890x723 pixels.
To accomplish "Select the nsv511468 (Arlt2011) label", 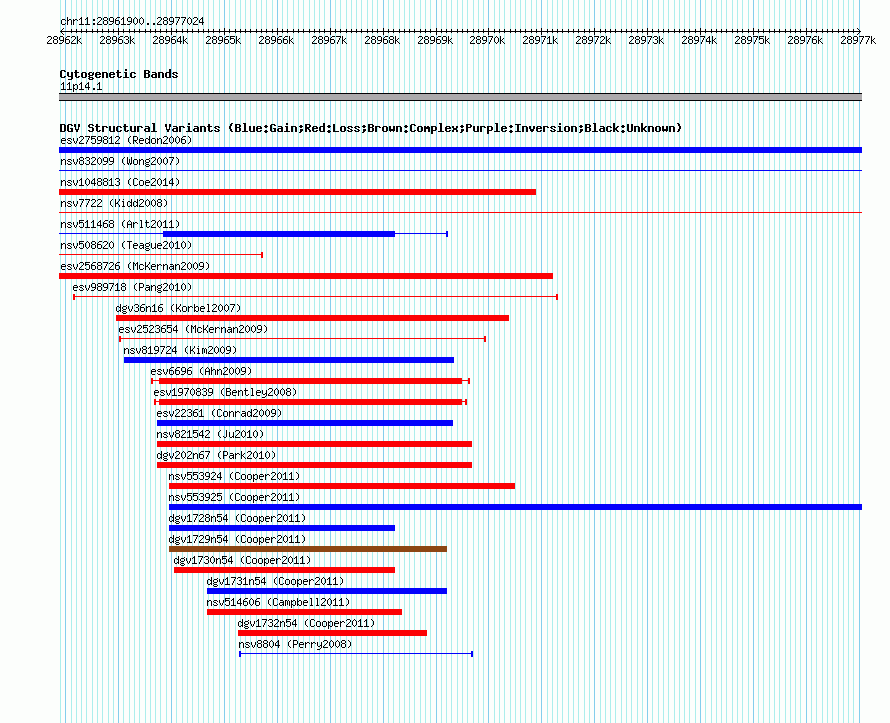I will [x=120, y=224].
